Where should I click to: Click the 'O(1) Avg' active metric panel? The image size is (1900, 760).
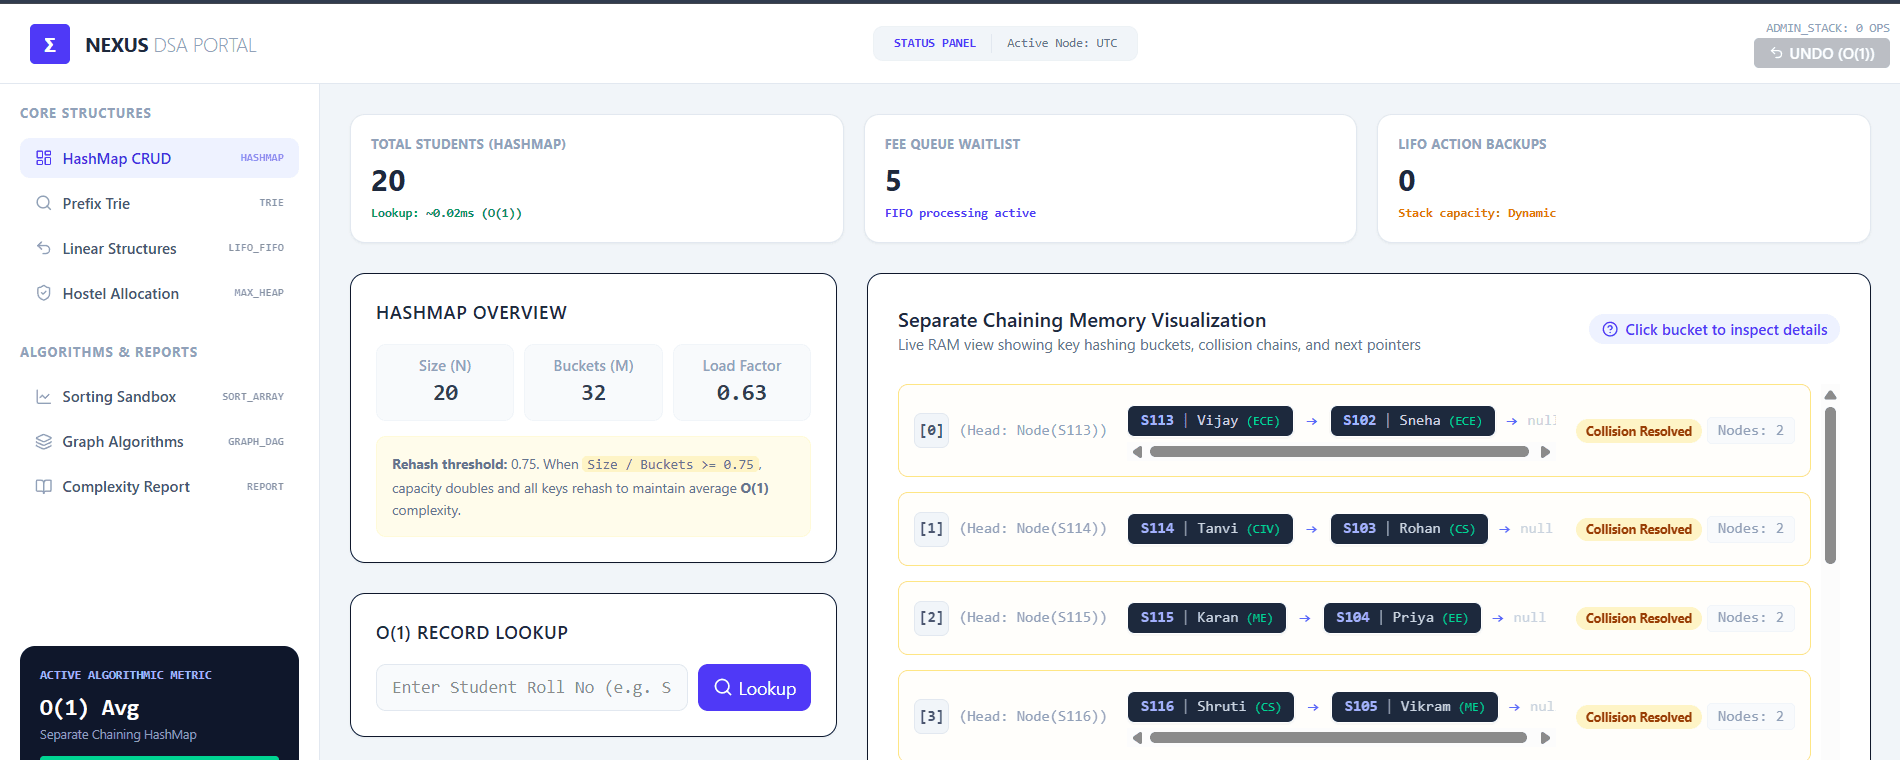tap(159, 703)
